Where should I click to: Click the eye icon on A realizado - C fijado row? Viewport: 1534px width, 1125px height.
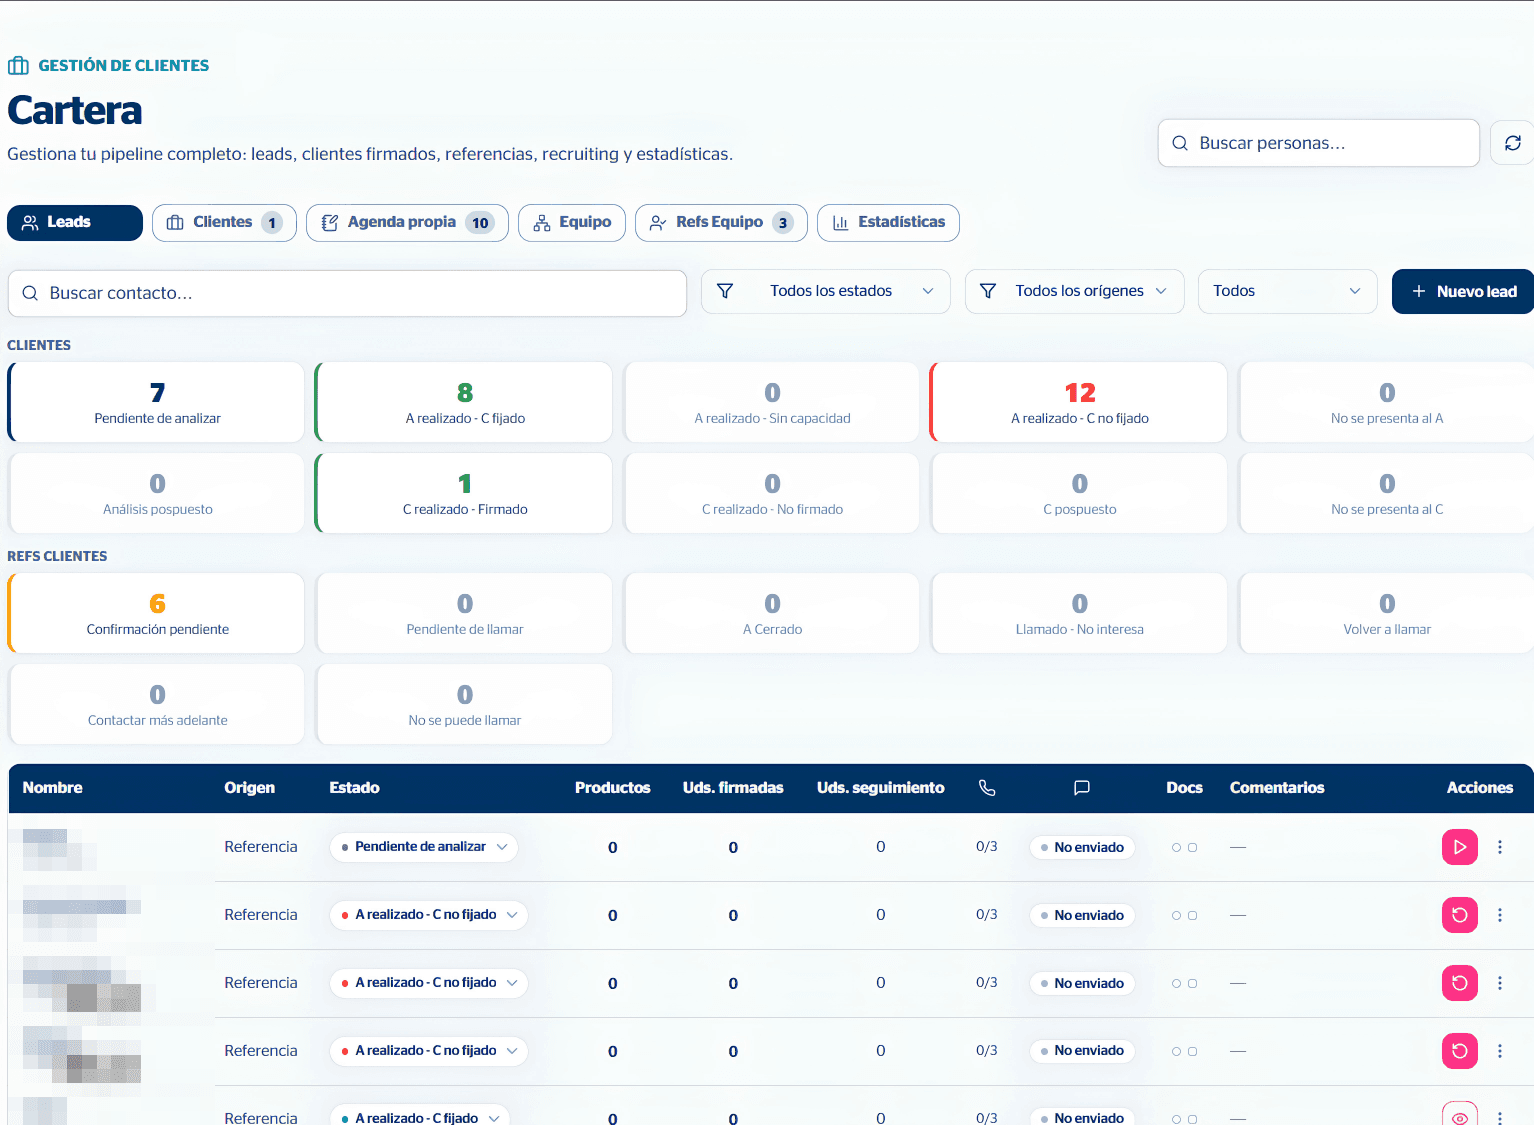(x=1460, y=1116)
